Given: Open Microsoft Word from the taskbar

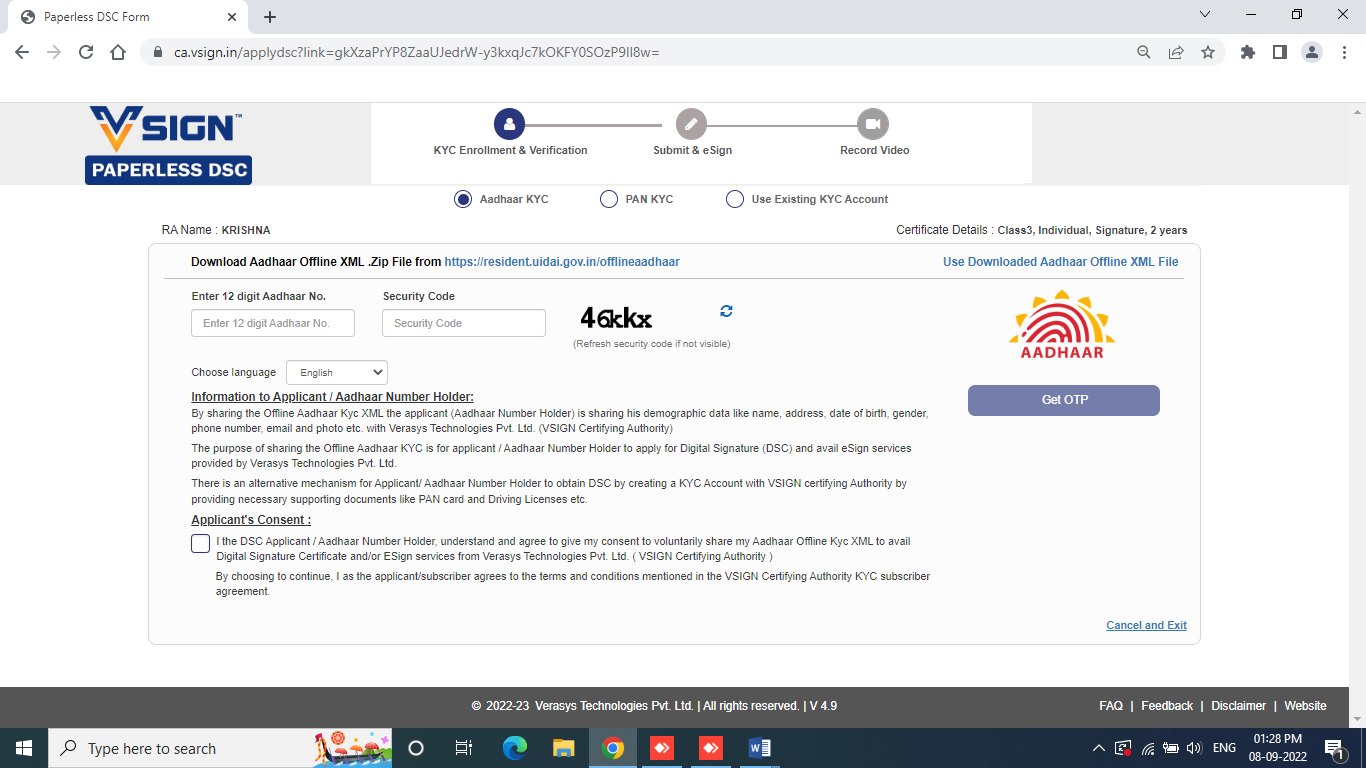Looking at the screenshot, I should [759, 748].
